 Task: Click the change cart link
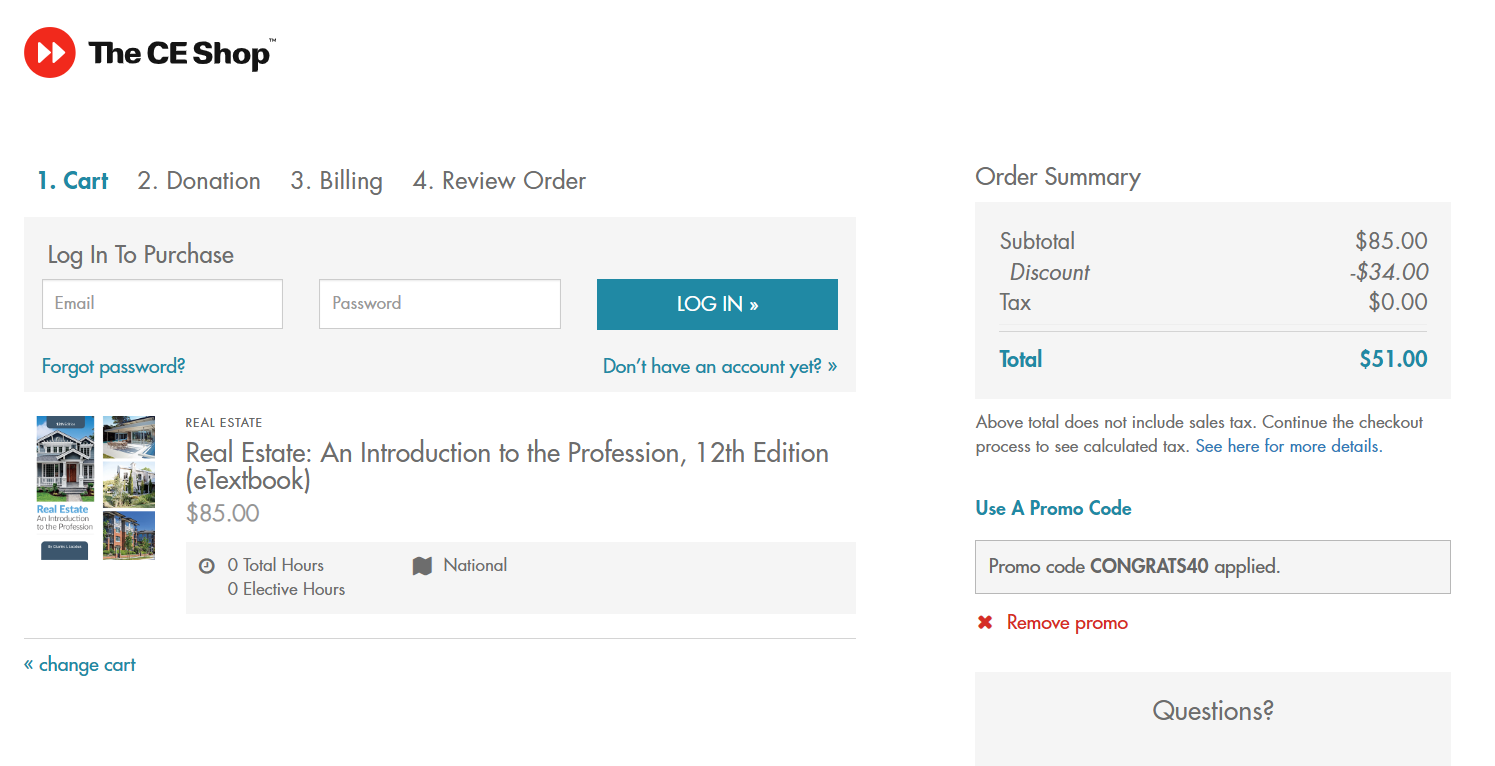point(80,665)
